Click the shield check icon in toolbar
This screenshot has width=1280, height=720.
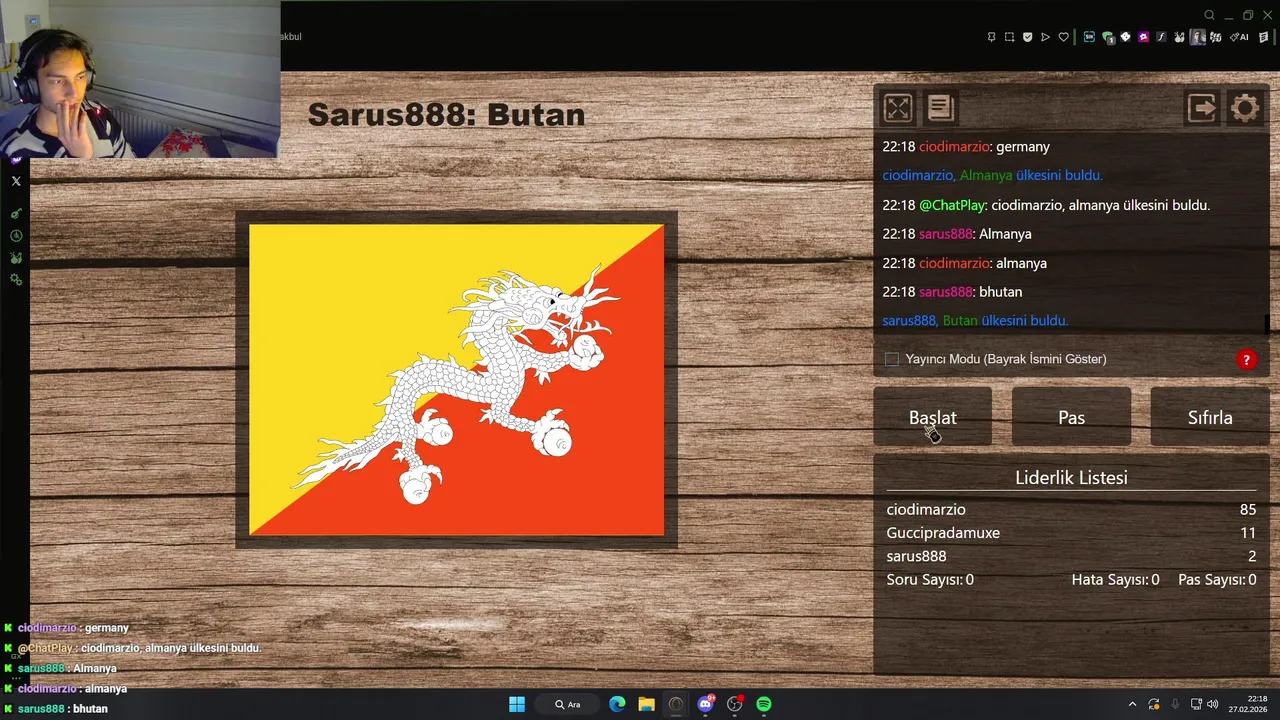[1027, 37]
